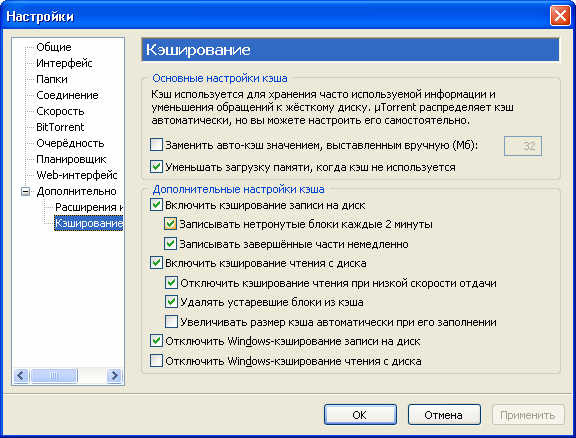Uncheck Записывать нетронутые блоки каждые 2 минуты
This screenshot has height=438, width=576.
170,224
